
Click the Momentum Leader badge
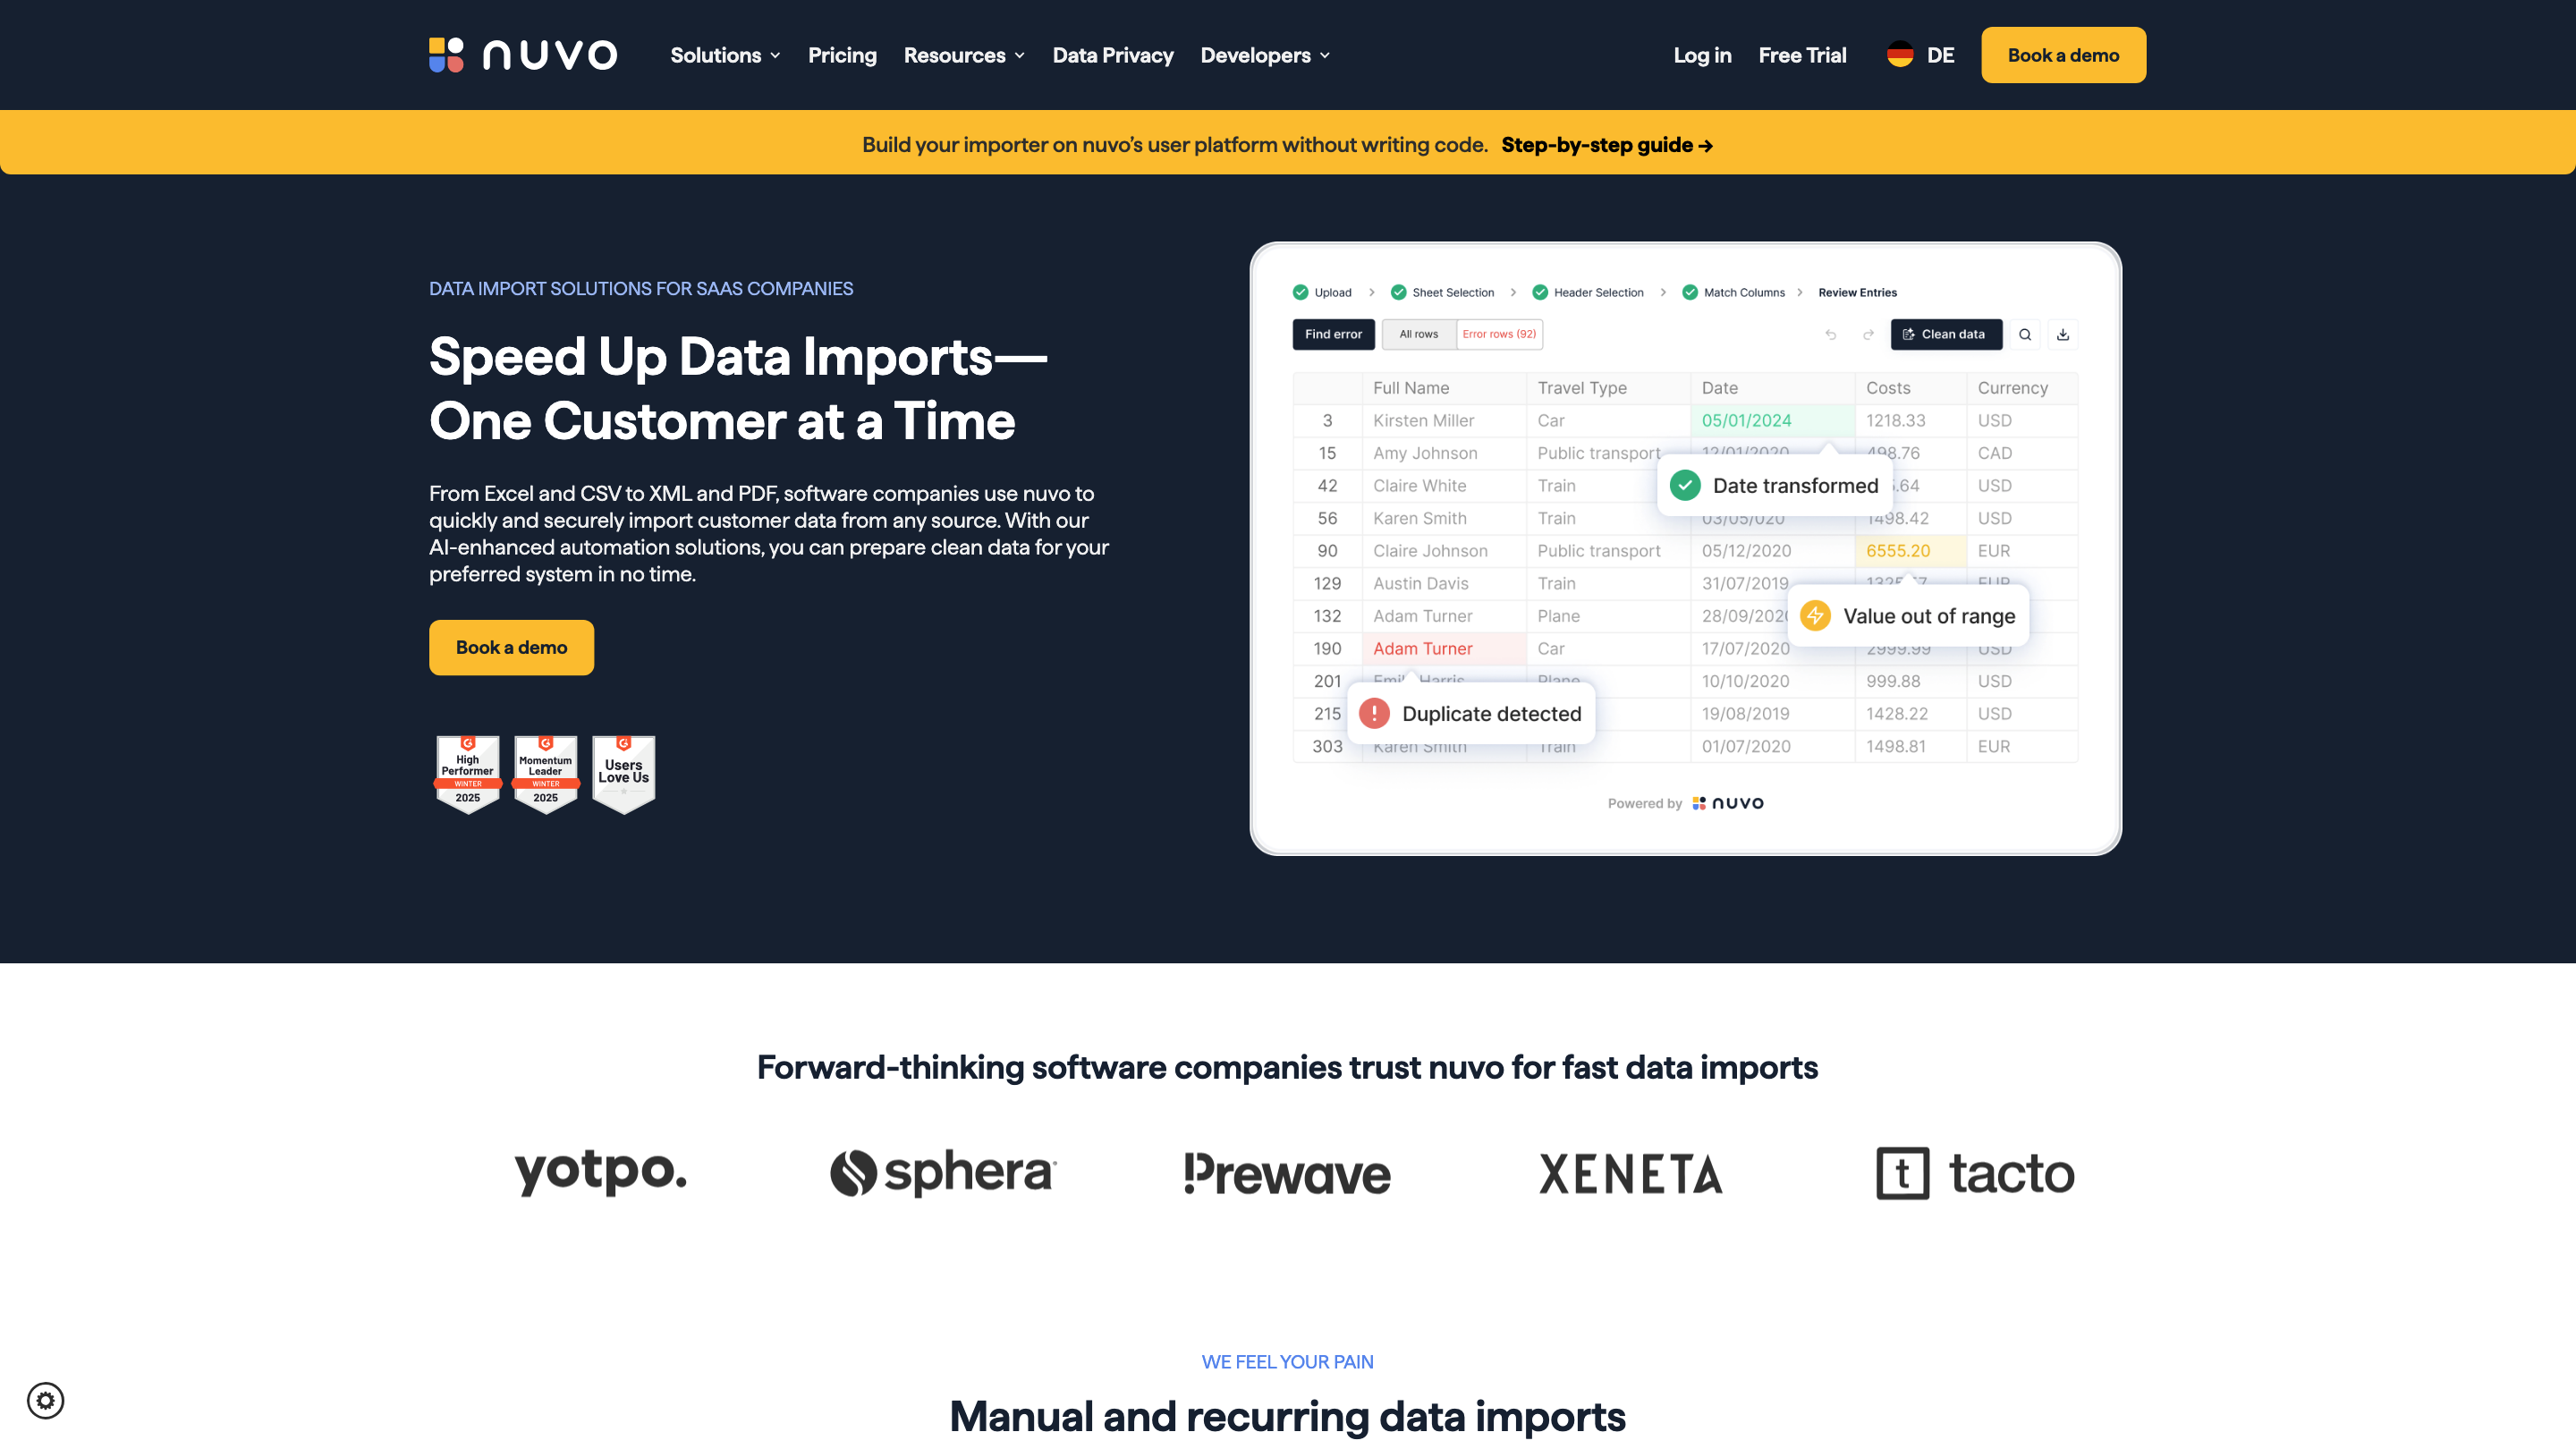(x=545, y=775)
